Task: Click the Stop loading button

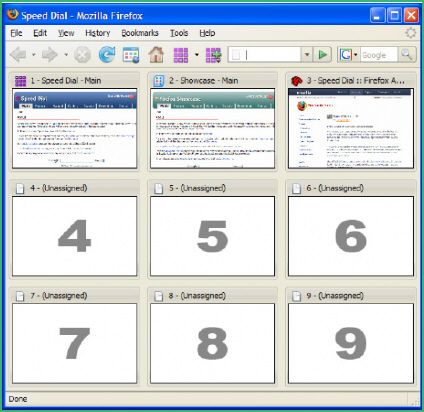Action: click(82, 55)
